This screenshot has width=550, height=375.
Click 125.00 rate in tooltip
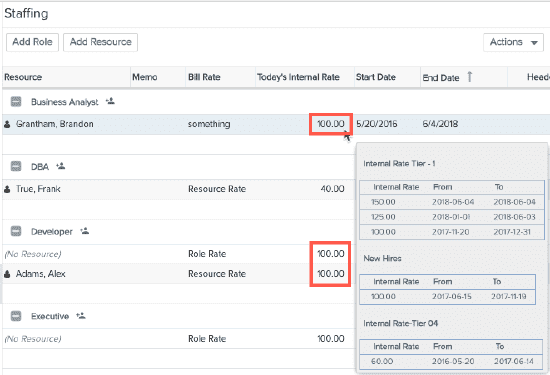(x=383, y=217)
